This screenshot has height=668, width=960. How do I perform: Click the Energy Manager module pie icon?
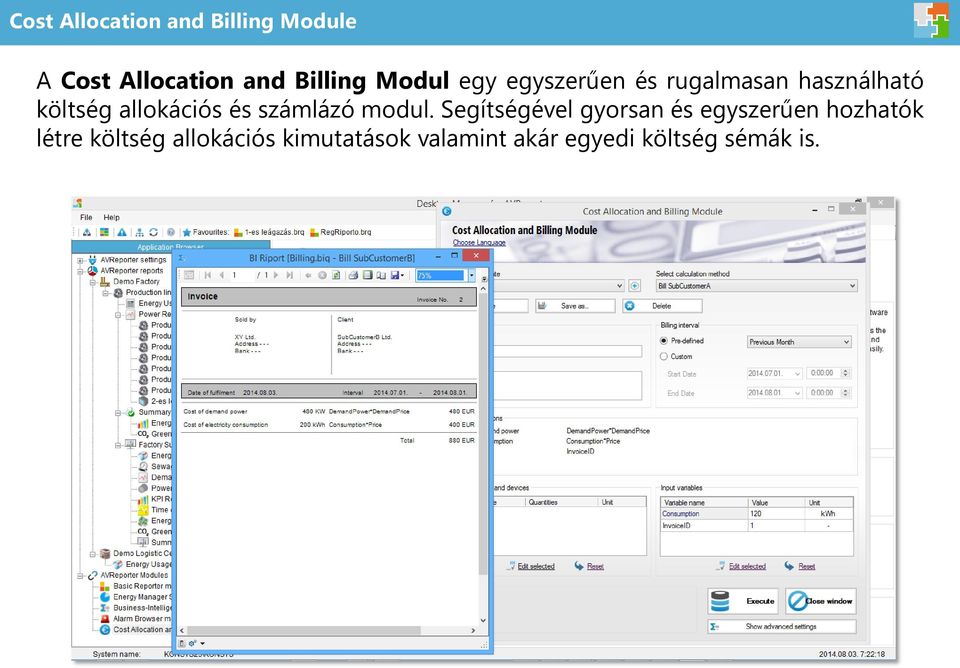coord(105,597)
